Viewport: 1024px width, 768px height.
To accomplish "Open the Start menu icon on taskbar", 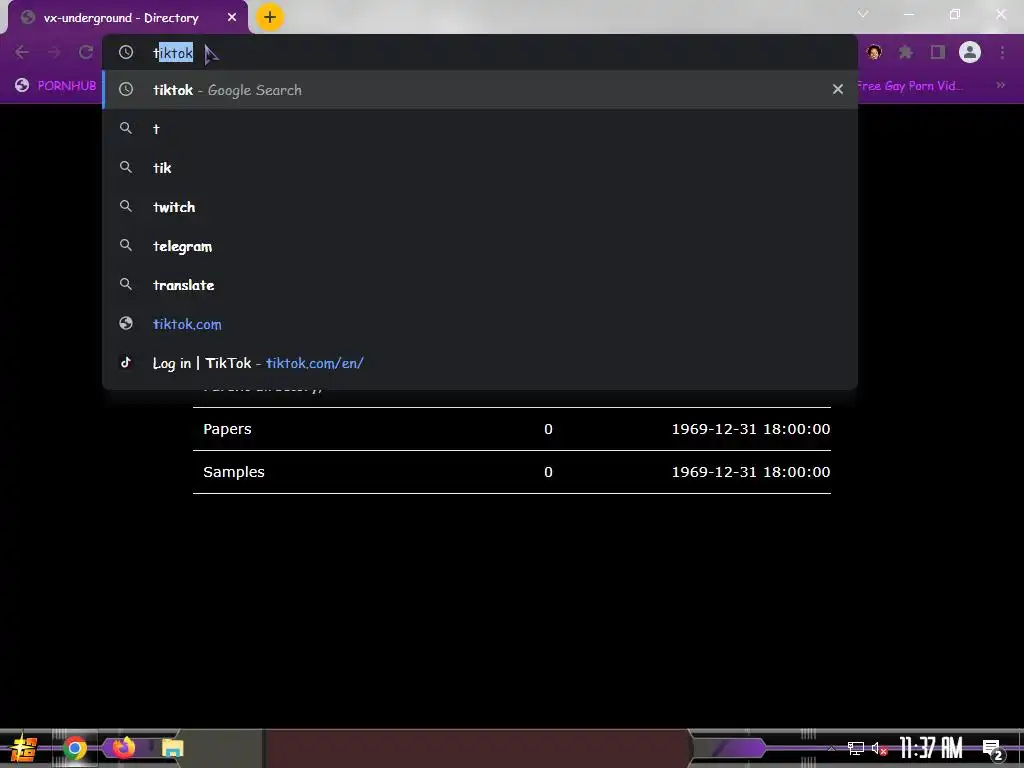I will pos(23,748).
